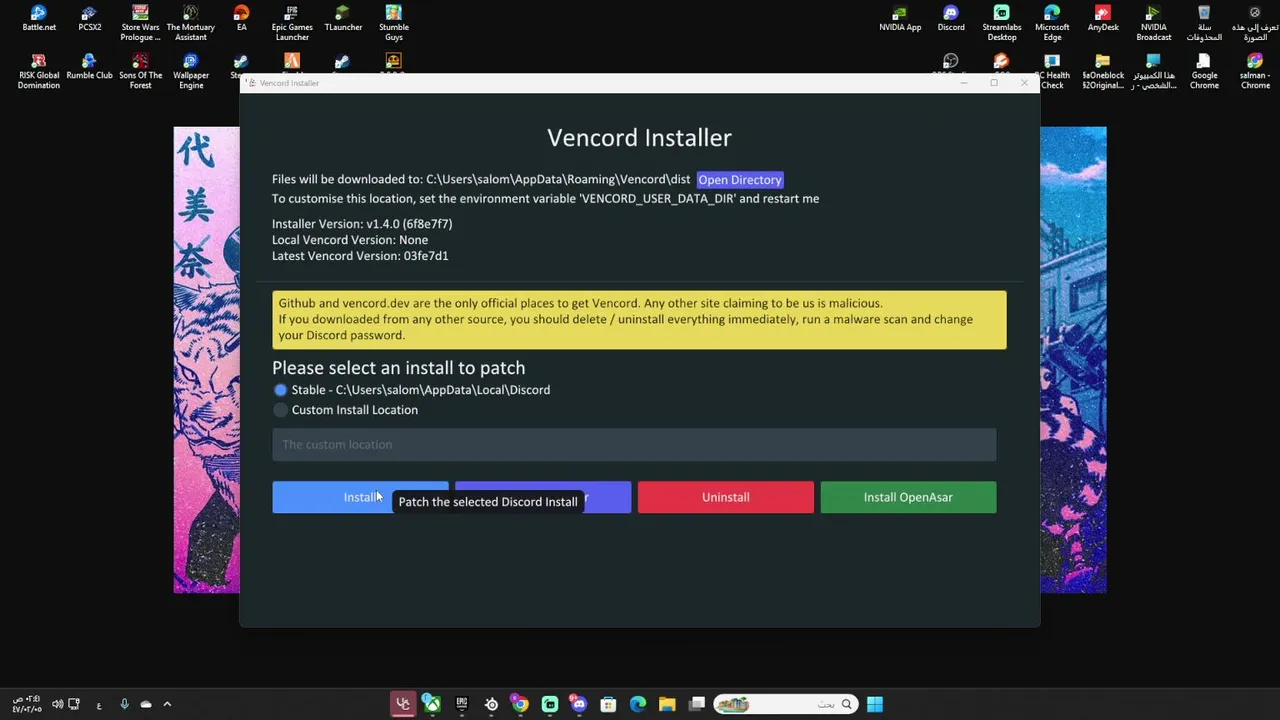Open Discord from the taskbar
The width and height of the screenshot is (1280, 720).
(579, 704)
